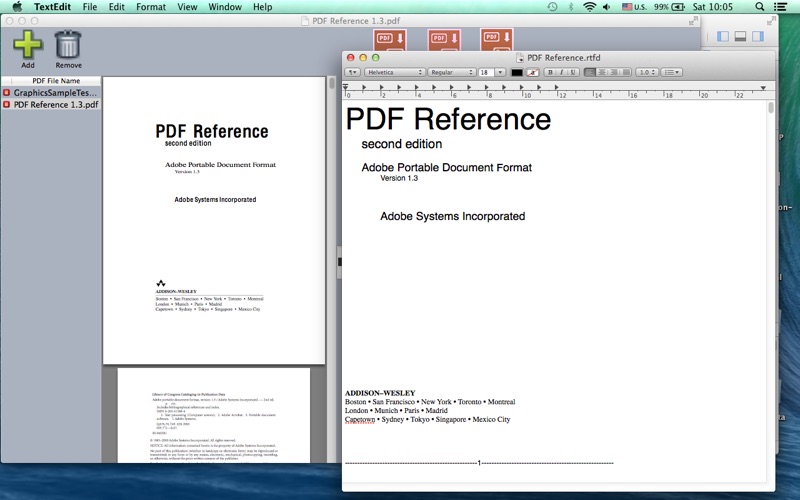
Task: Click the 99% battery indicator
Action: 669,7
